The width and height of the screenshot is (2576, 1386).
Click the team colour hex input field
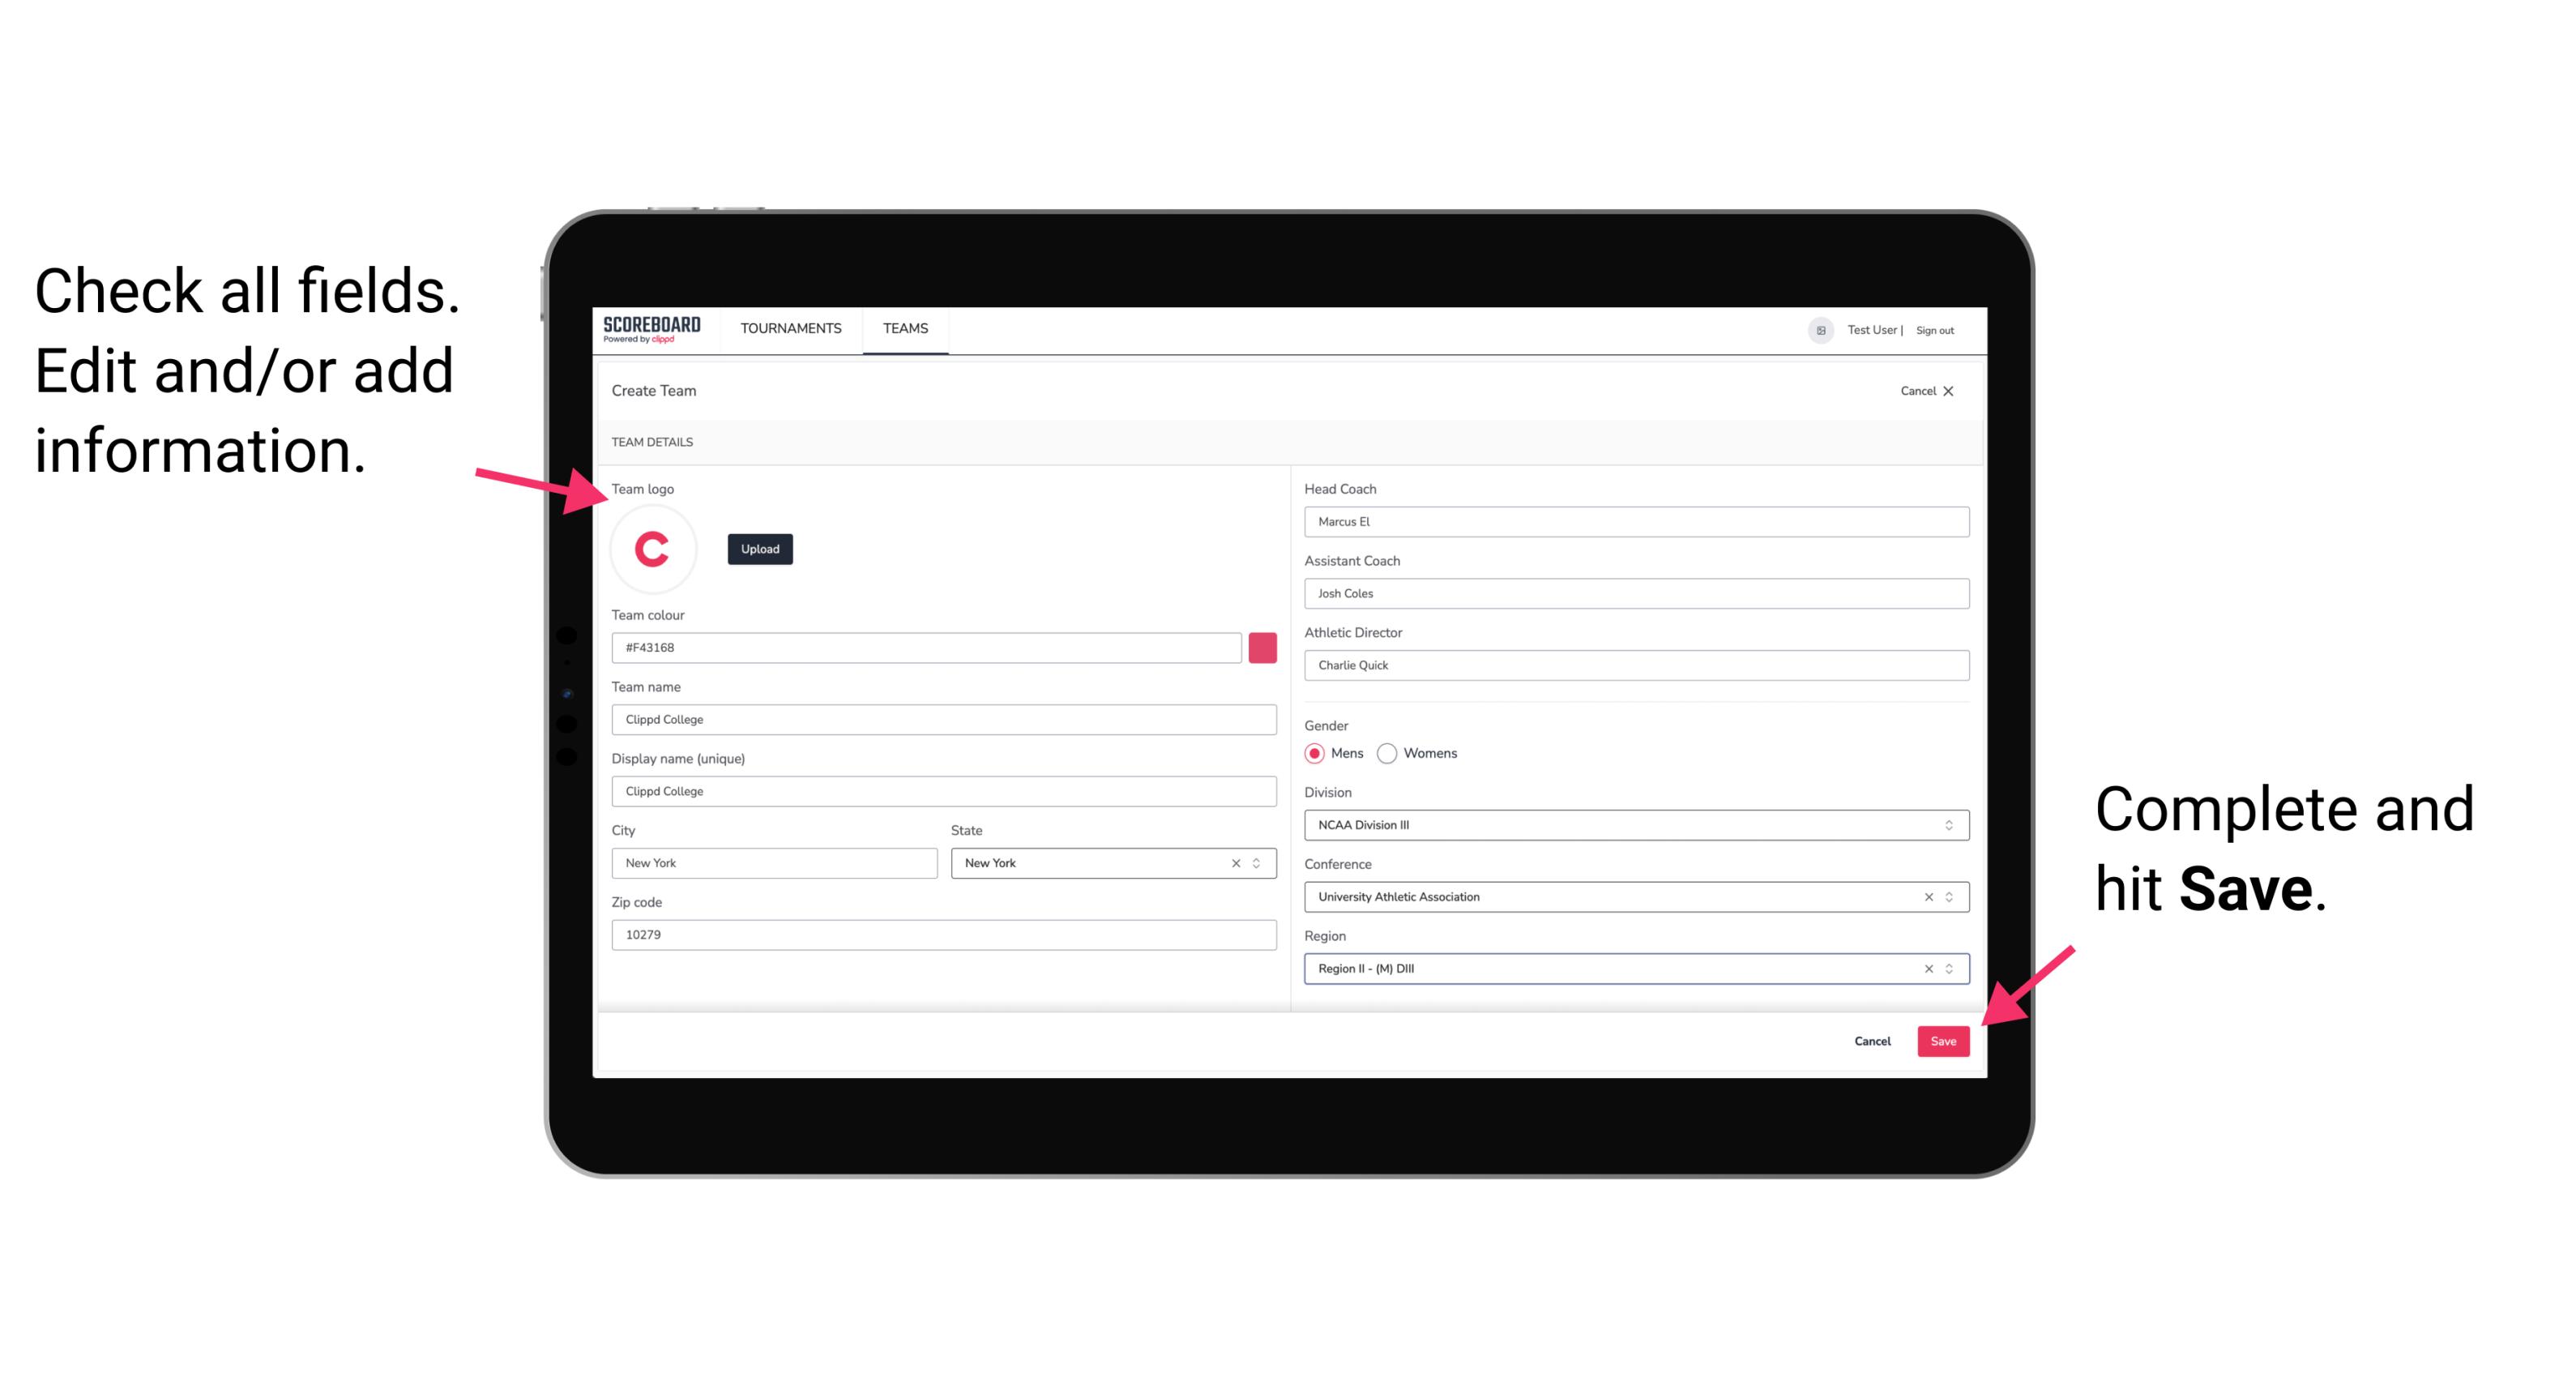(928, 647)
